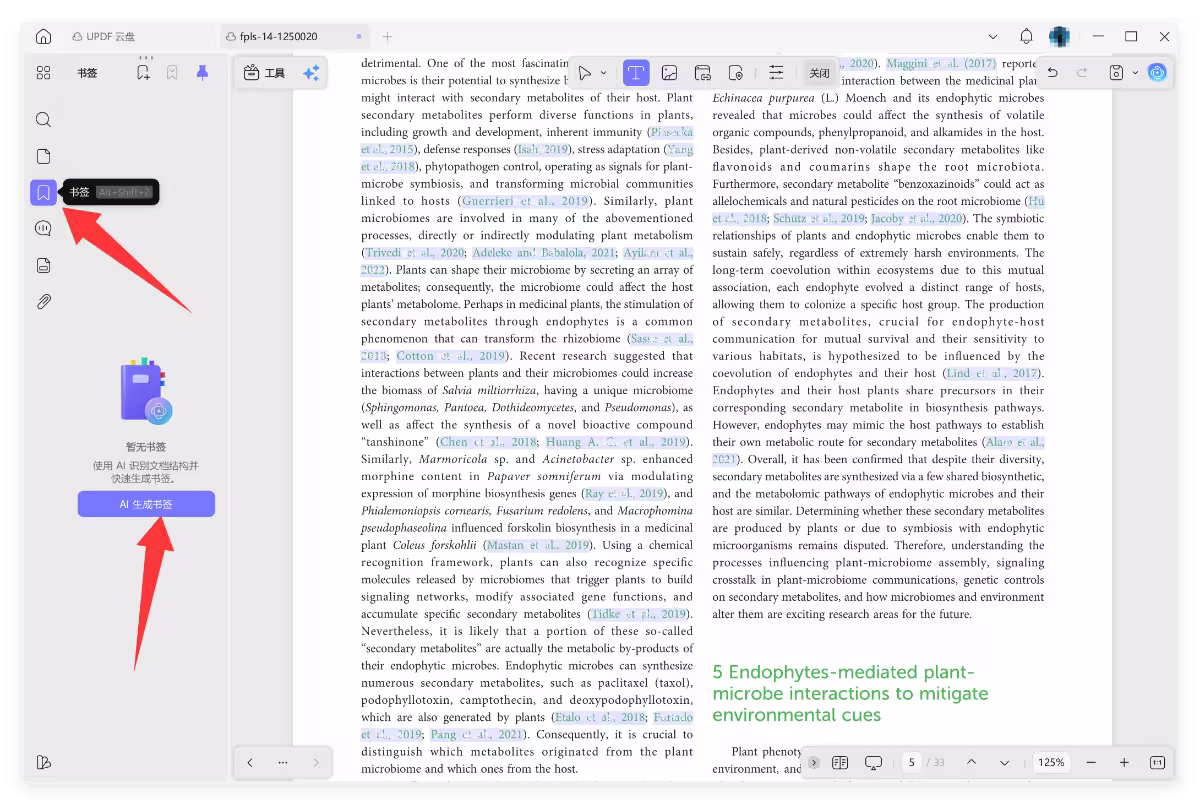
Task: Open the Adeleke and Babalola, 2021 citation
Action: [544, 252]
